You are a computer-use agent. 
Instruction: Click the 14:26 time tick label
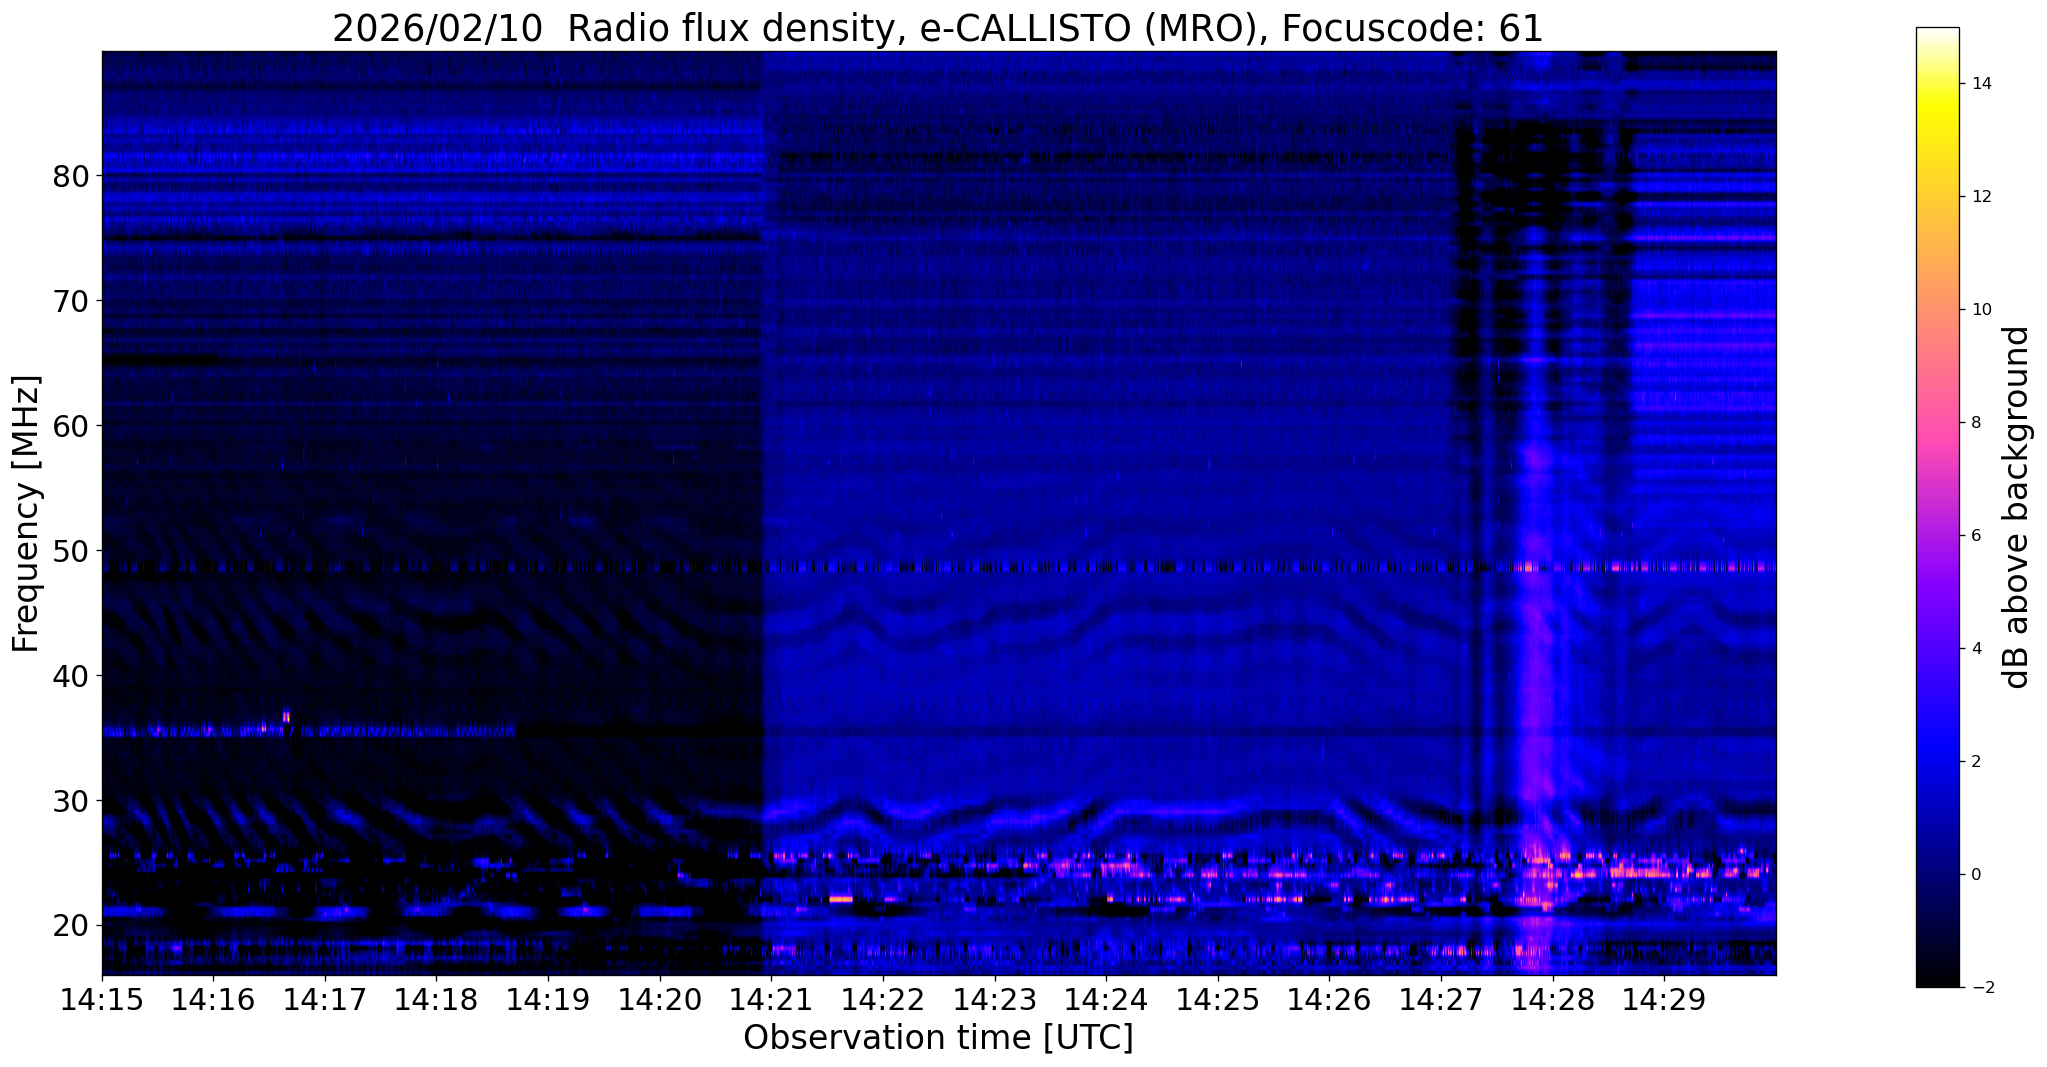(1329, 999)
